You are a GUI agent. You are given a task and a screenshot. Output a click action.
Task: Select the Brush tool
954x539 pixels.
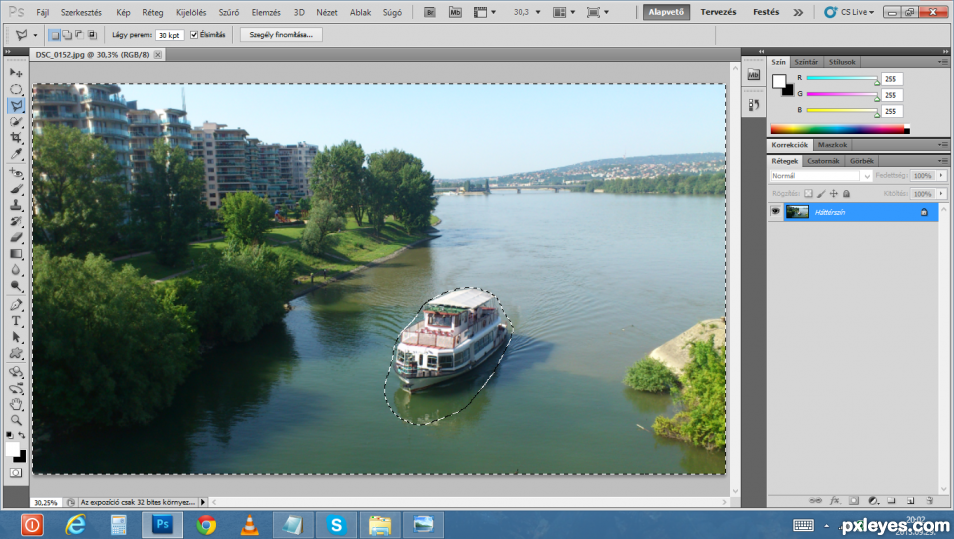click(16, 189)
